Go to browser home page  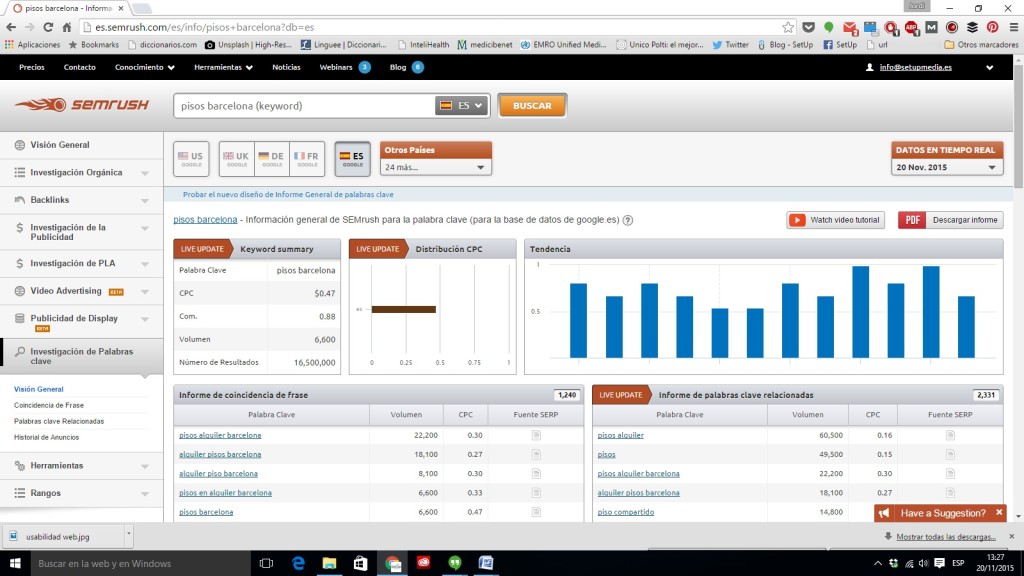click(67, 27)
